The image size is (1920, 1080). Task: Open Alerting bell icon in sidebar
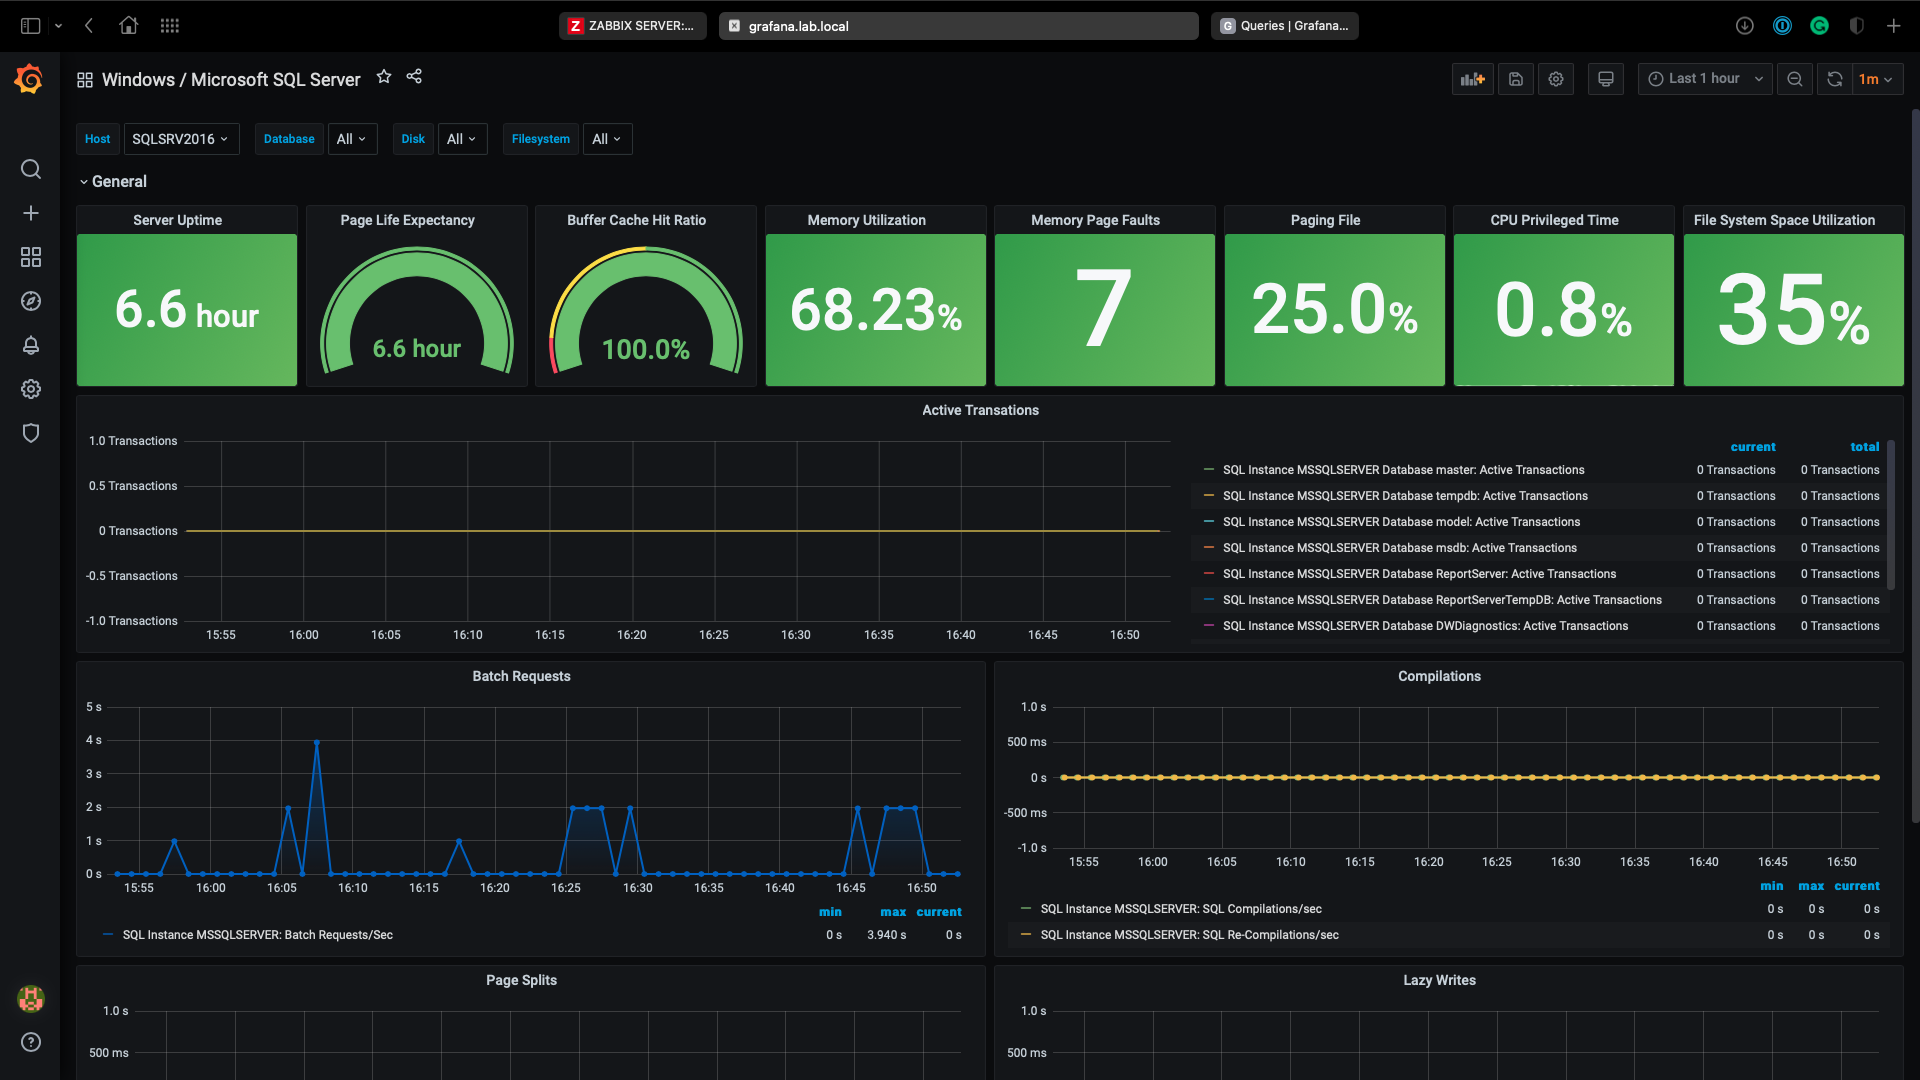[x=31, y=345]
